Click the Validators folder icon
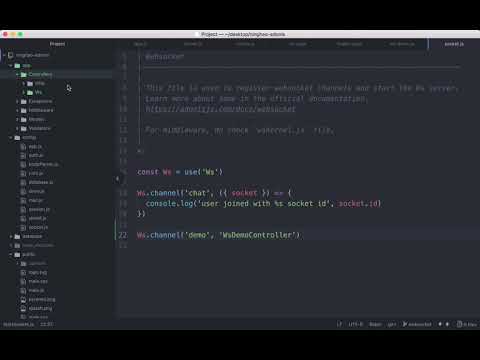This screenshot has height=360, width=480. point(24,128)
